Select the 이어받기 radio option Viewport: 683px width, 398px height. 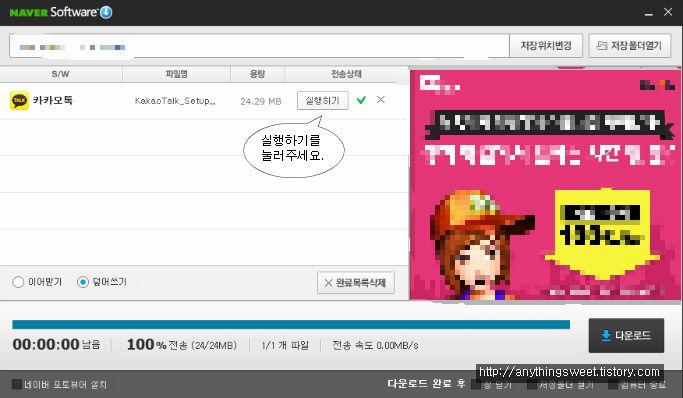[18, 282]
